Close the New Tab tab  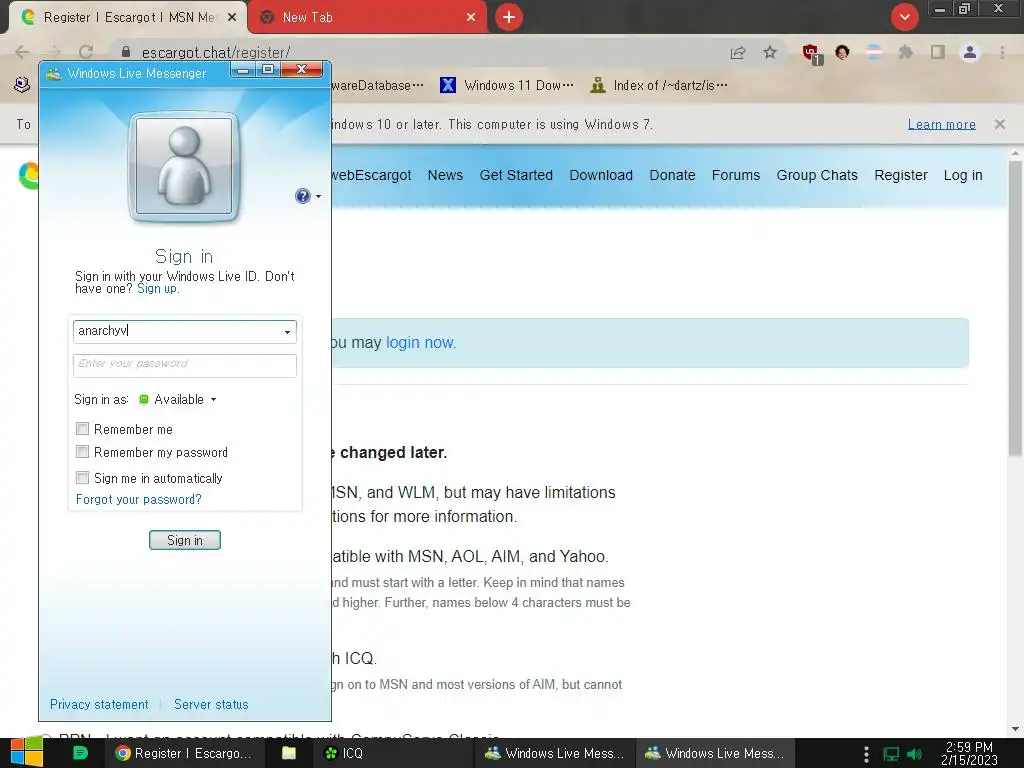point(471,18)
